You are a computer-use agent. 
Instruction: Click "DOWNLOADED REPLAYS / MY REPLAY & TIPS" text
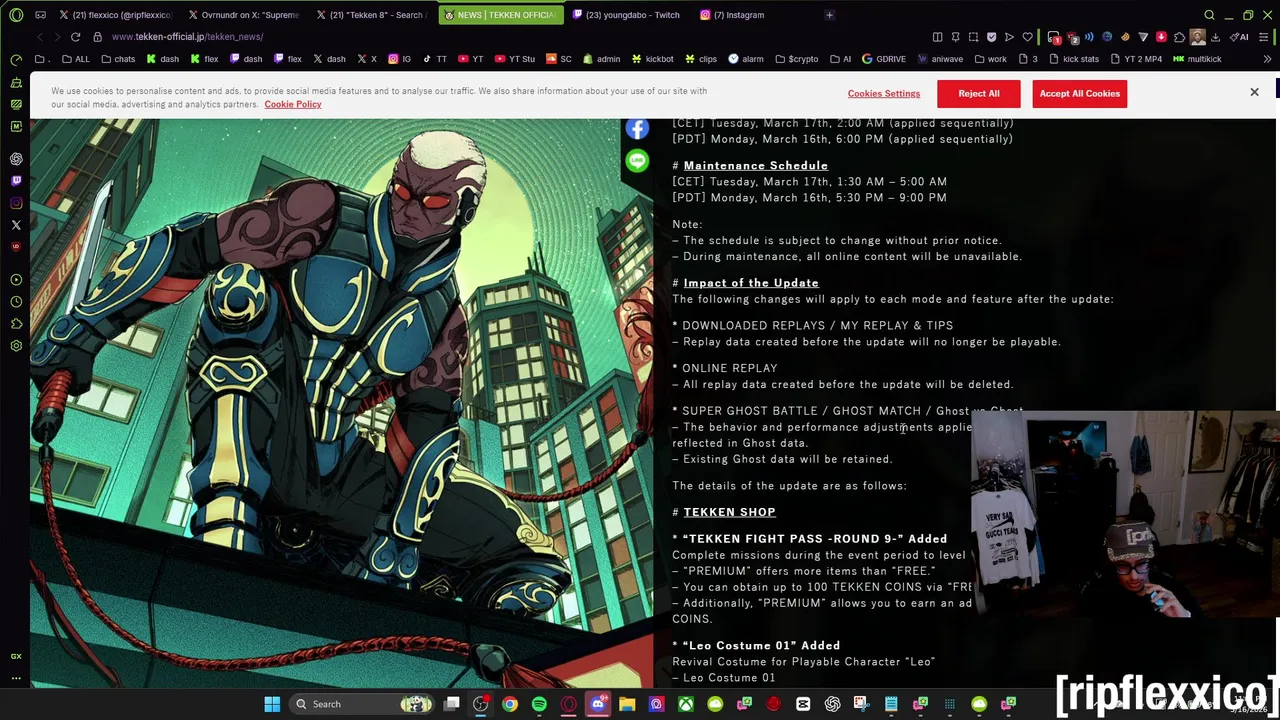coord(817,326)
